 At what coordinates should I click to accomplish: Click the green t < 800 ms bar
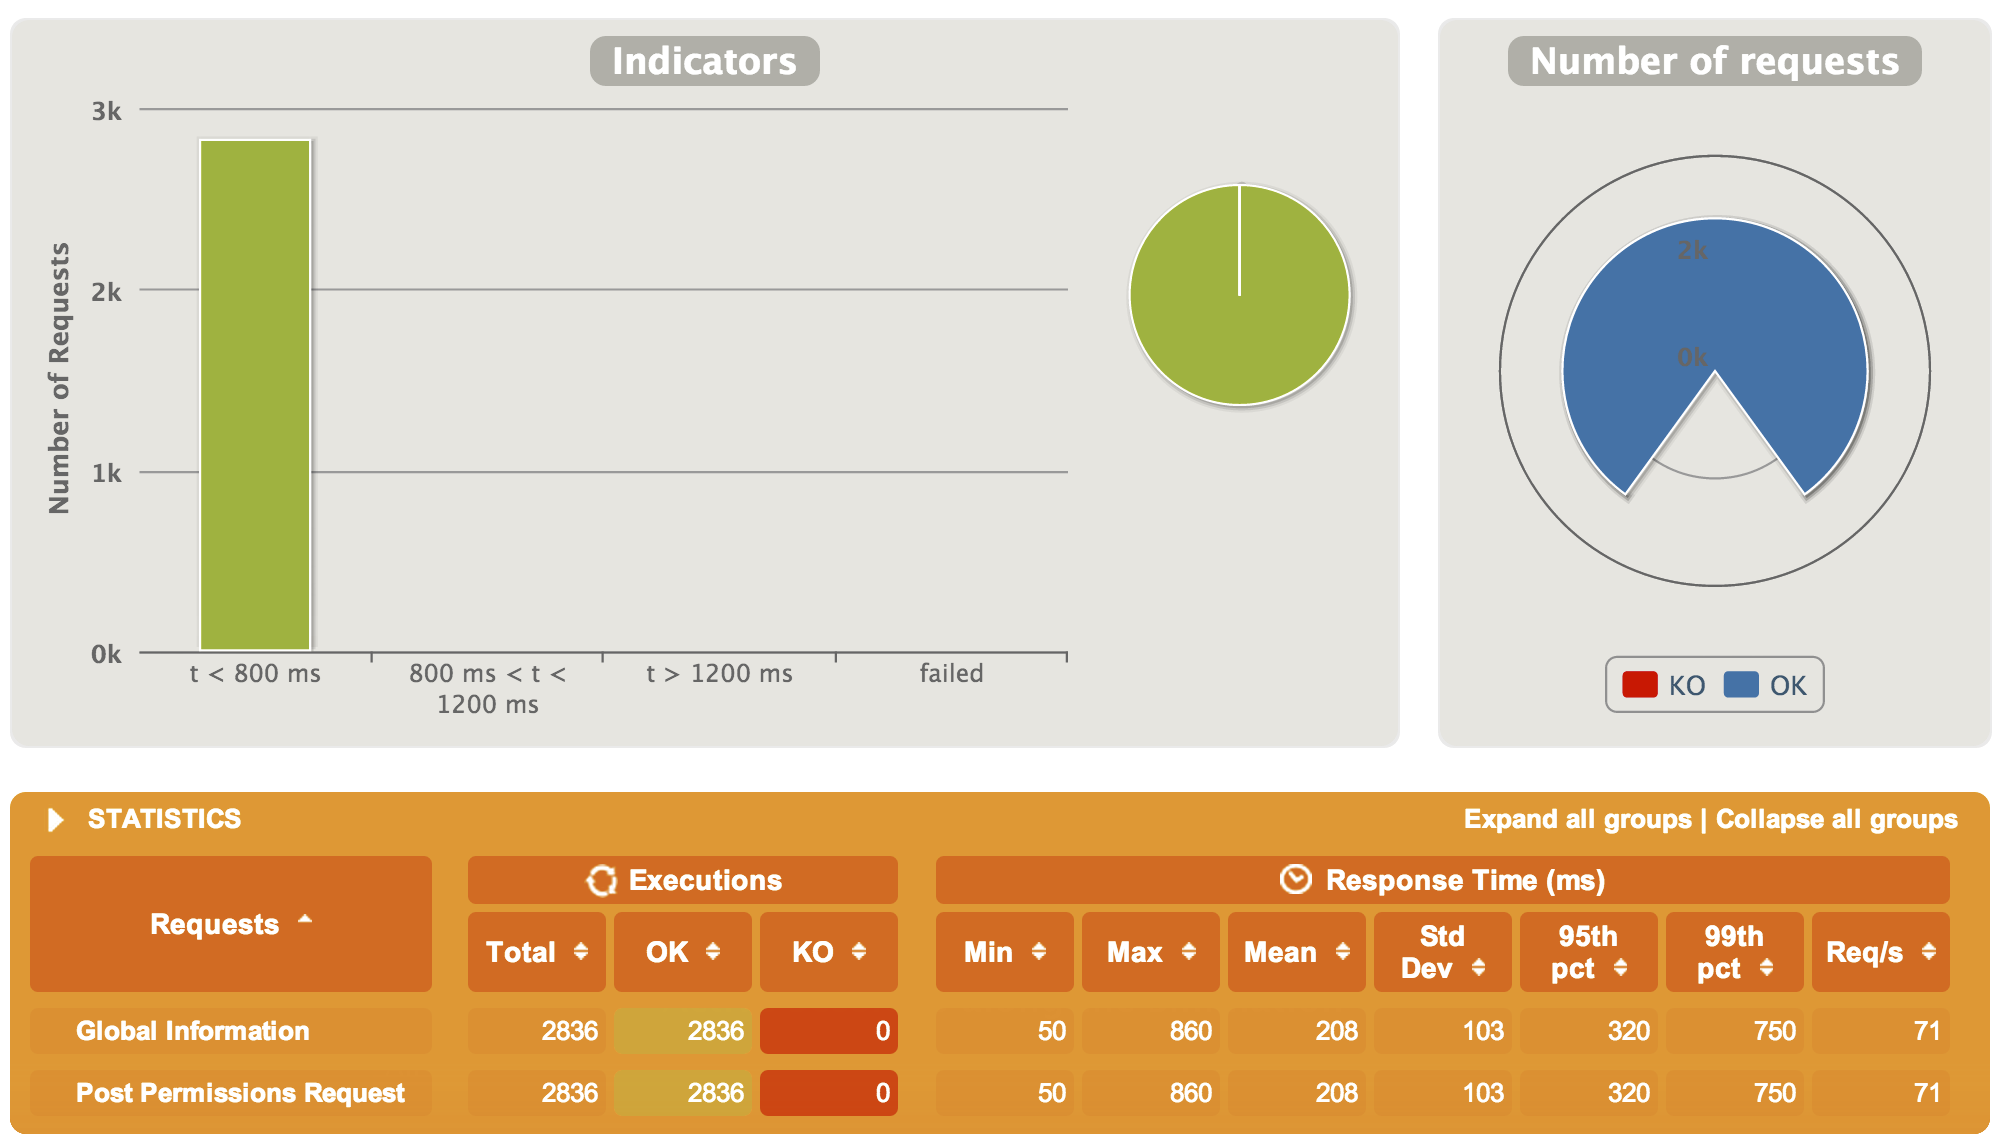255,395
